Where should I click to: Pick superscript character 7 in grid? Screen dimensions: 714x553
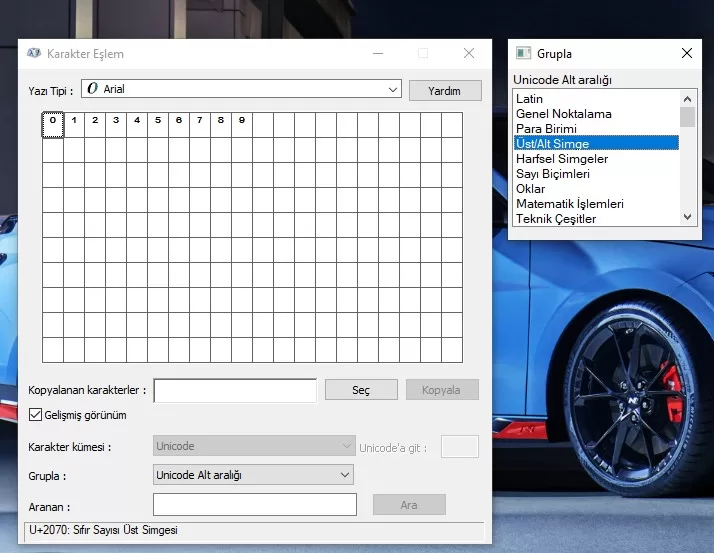tap(200, 124)
